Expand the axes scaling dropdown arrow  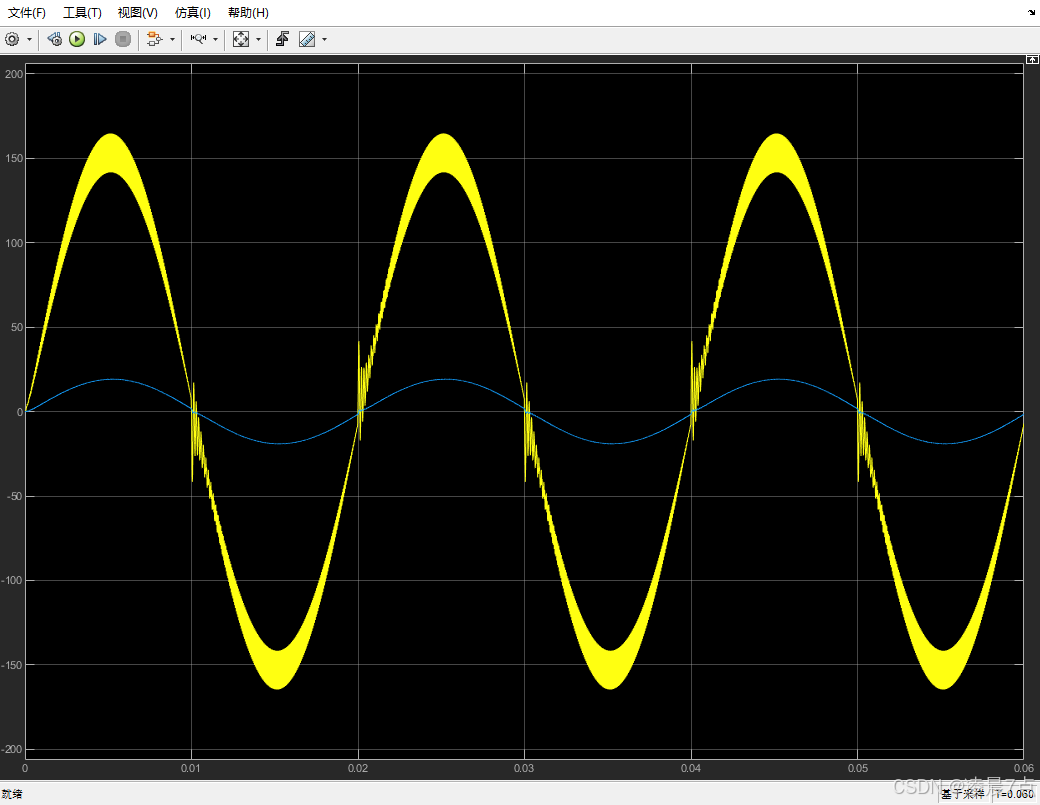259,40
